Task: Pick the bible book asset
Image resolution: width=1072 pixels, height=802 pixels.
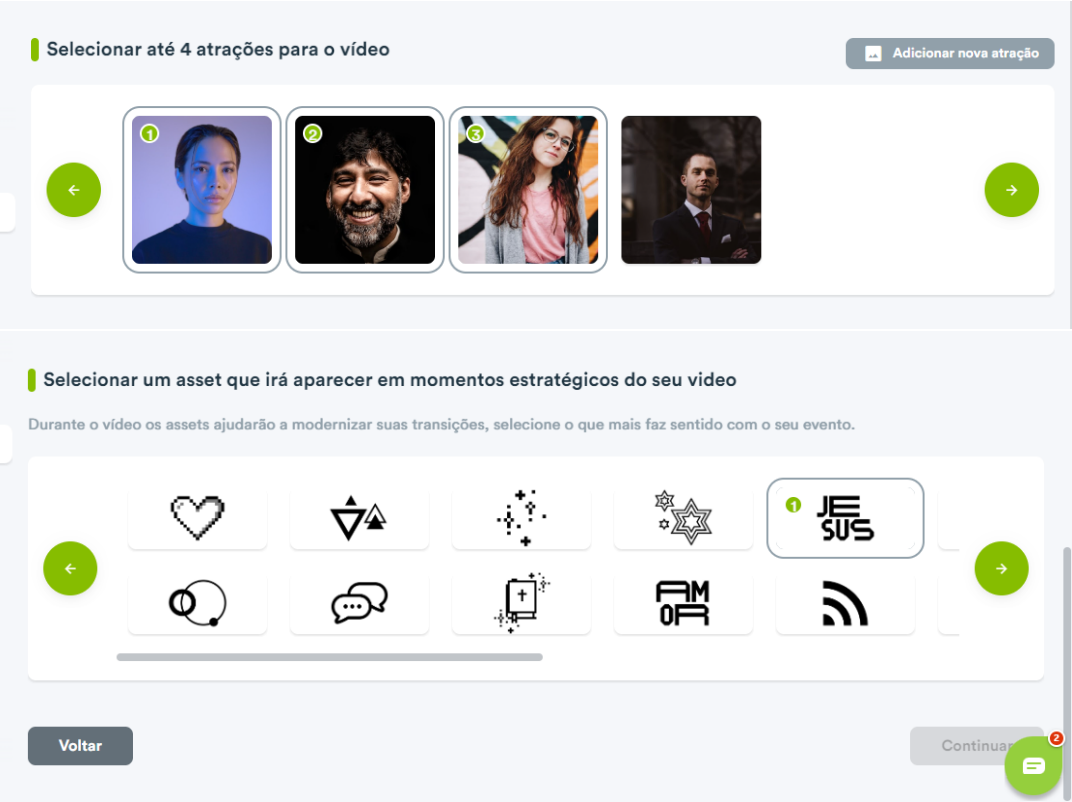Action: [x=521, y=603]
